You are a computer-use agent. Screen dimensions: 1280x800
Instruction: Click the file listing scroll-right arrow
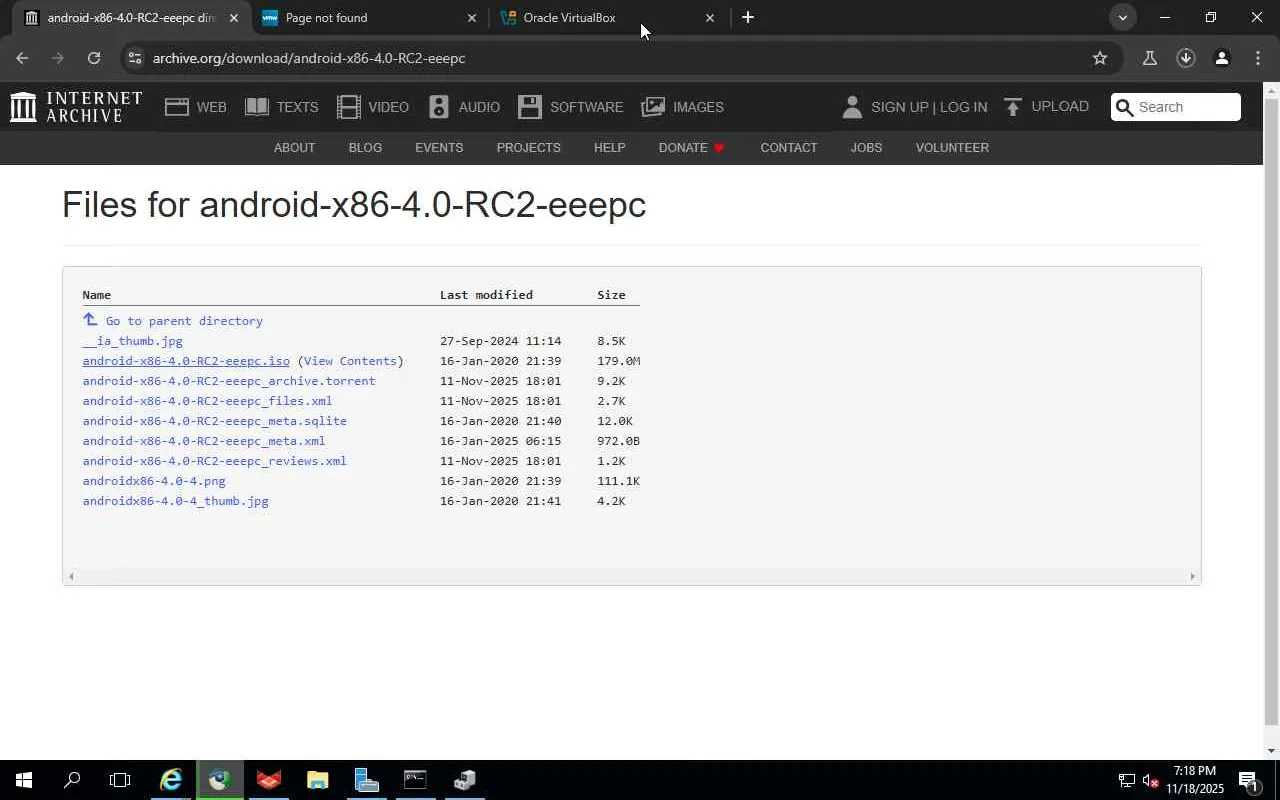tap(1192, 576)
